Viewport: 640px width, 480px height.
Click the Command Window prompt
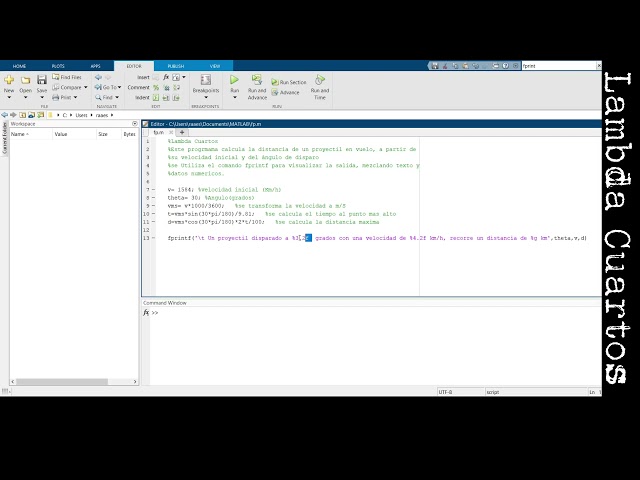155,313
